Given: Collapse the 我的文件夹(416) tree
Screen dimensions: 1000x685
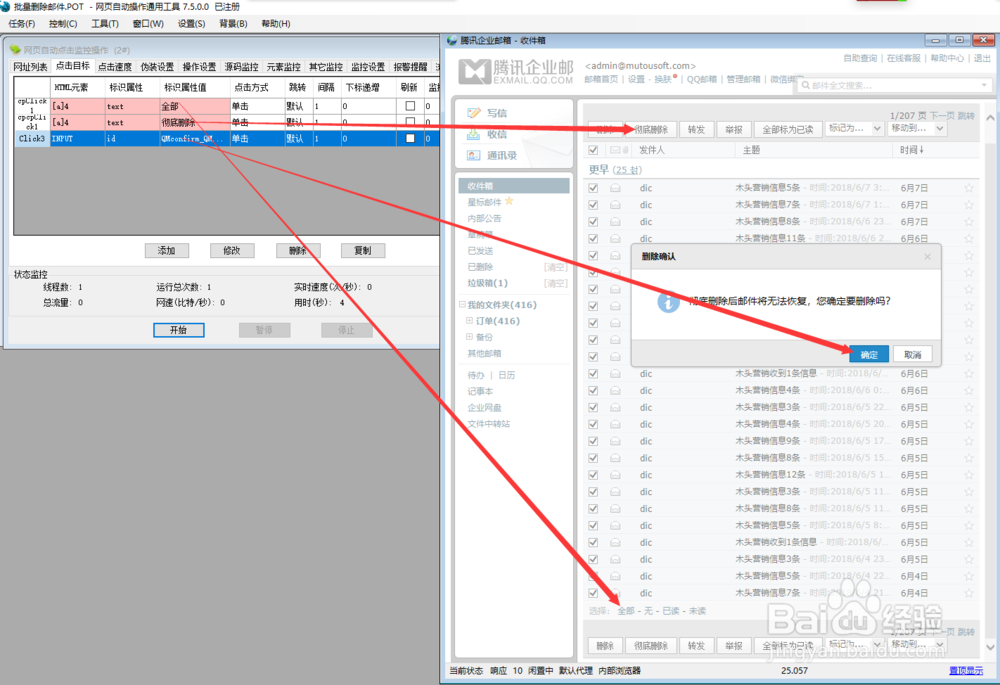Looking at the screenshot, I should (462, 304).
